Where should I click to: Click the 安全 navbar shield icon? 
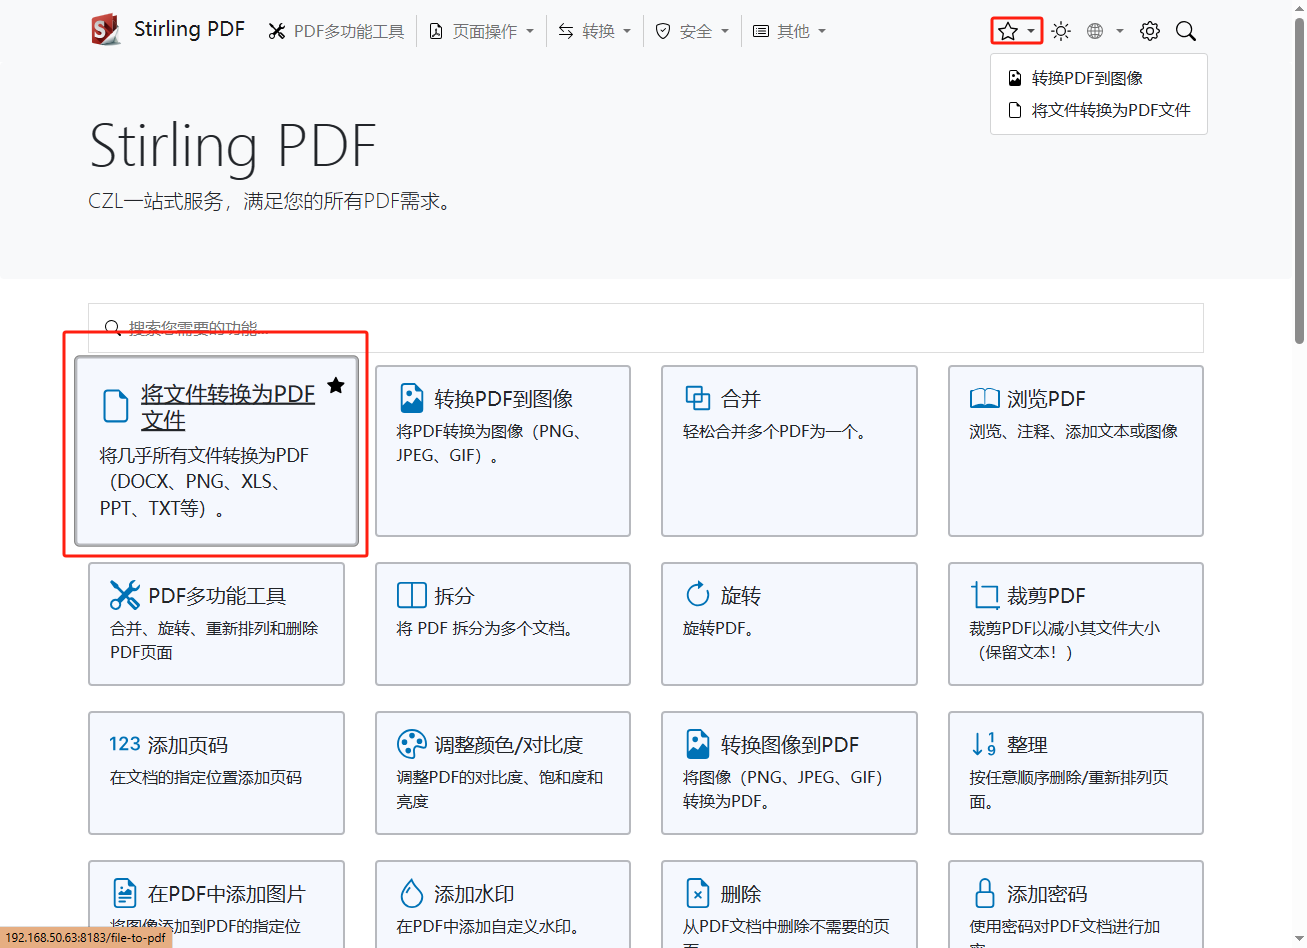662,31
